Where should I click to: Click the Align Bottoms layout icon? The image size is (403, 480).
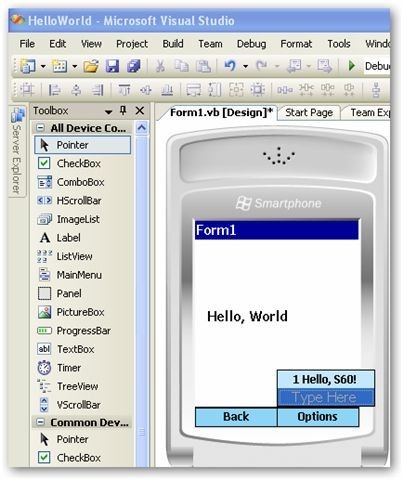click(x=167, y=90)
